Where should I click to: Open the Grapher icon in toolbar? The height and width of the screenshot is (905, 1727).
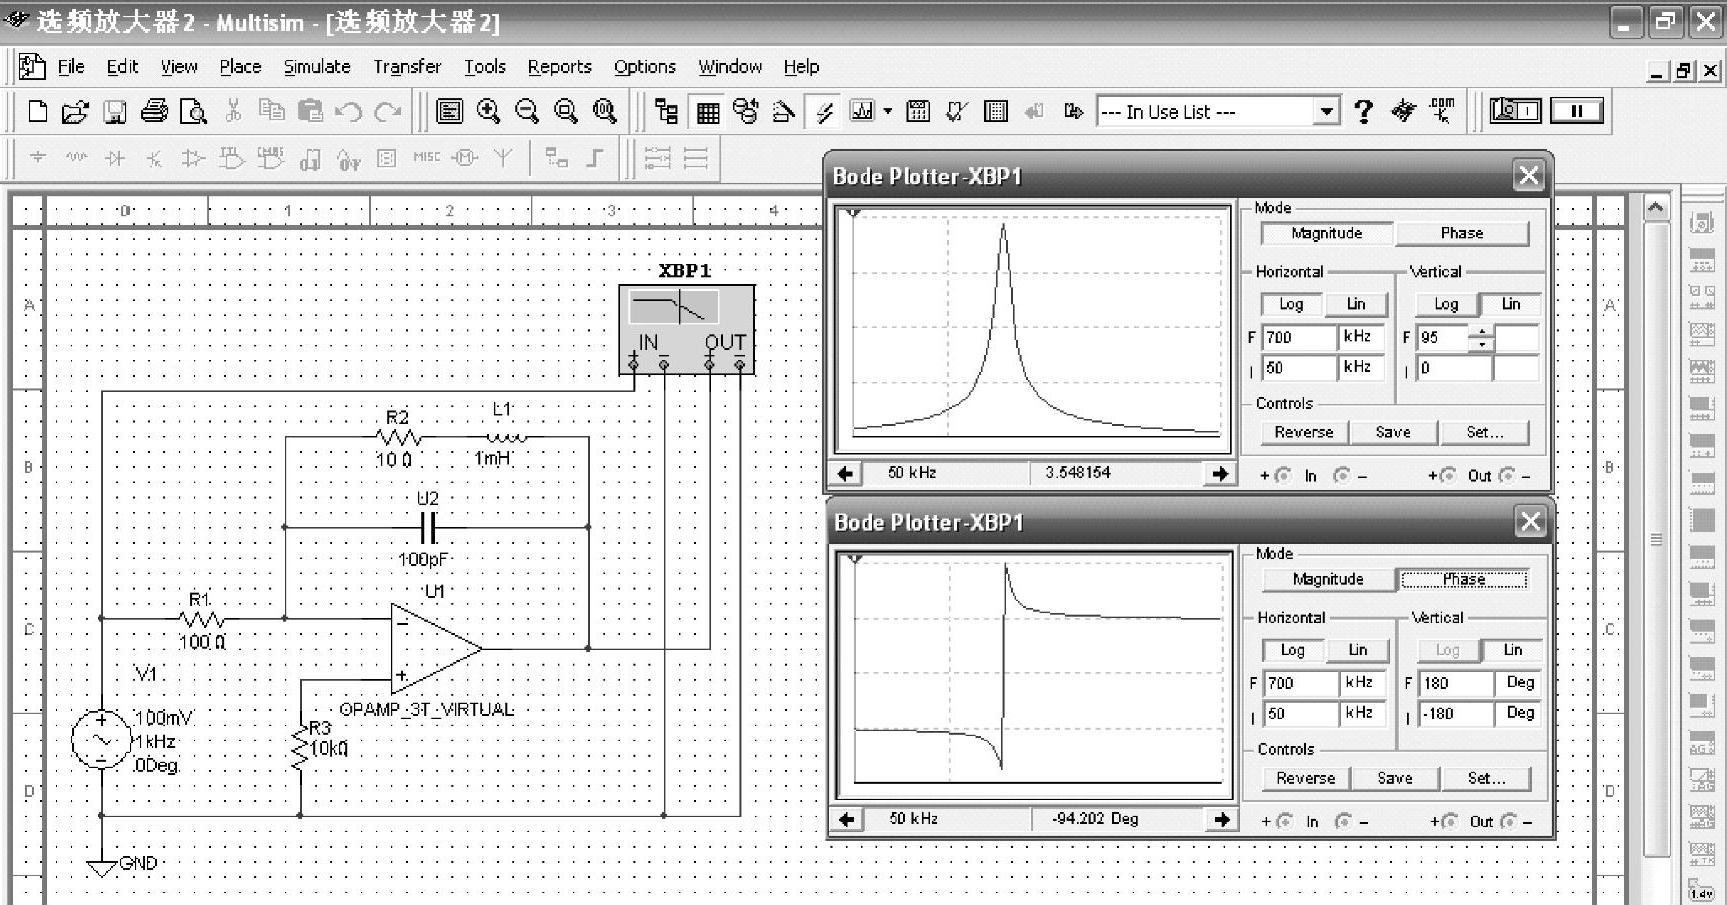862,112
